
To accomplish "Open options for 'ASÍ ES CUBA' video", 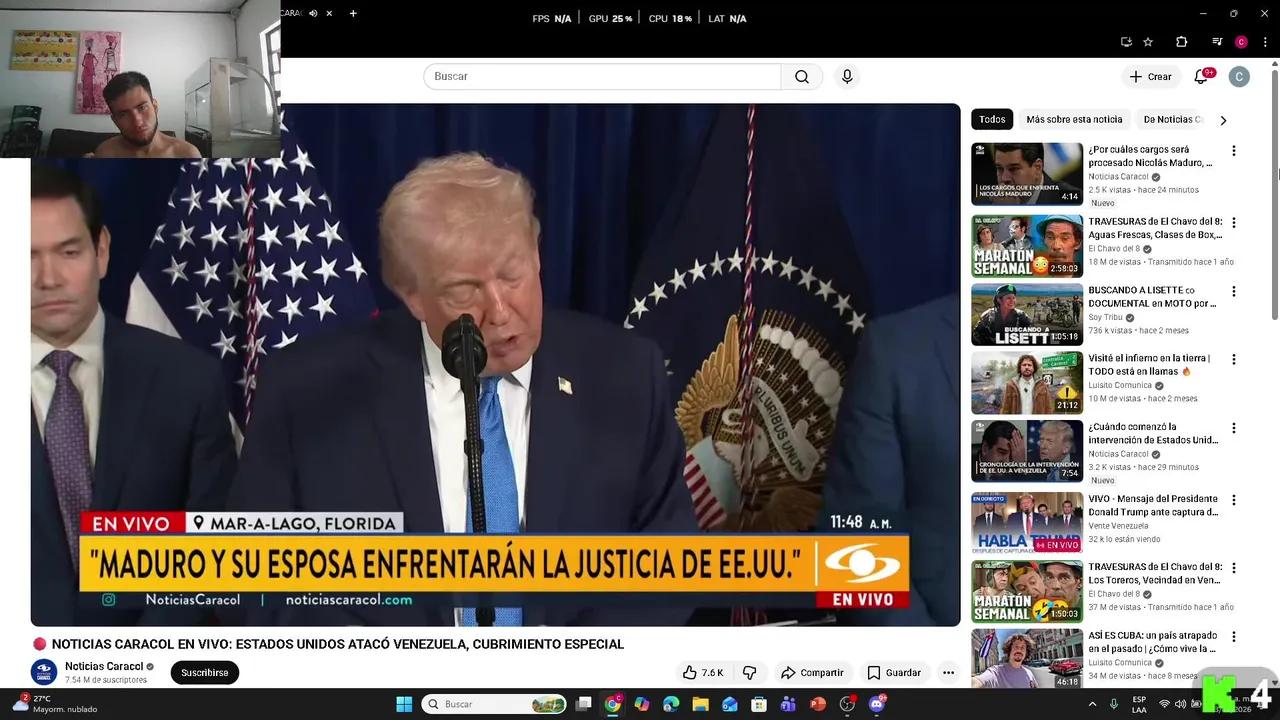I will [x=1233, y=637].
